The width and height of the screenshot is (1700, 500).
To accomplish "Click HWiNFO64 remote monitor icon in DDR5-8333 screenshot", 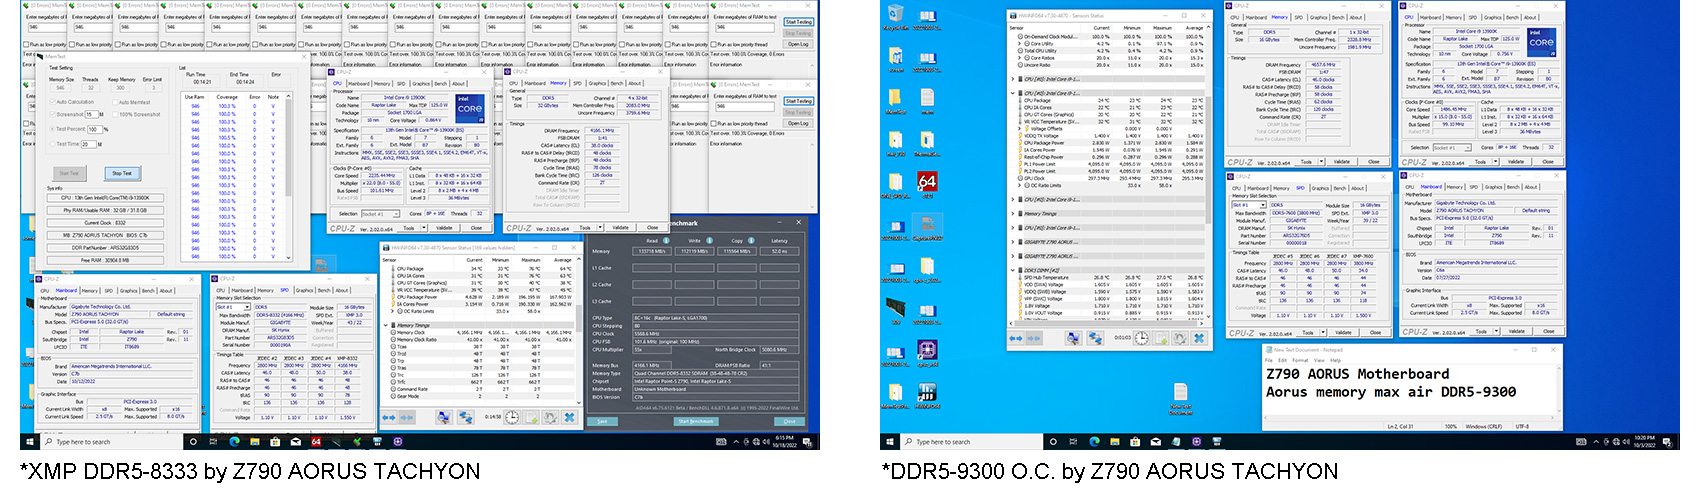I will pyautogui.click(x=466, y=417).
